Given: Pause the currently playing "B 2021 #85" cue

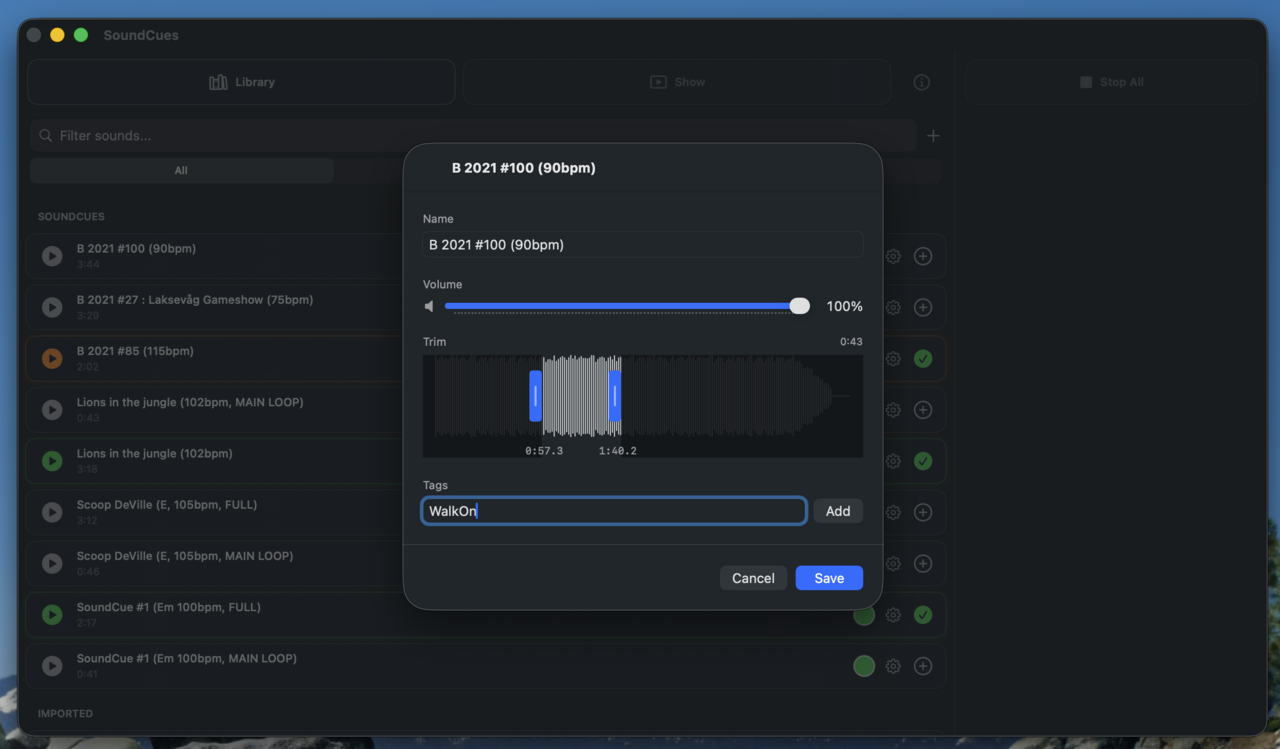Looking at the screenshot, I should coord(52,358).
